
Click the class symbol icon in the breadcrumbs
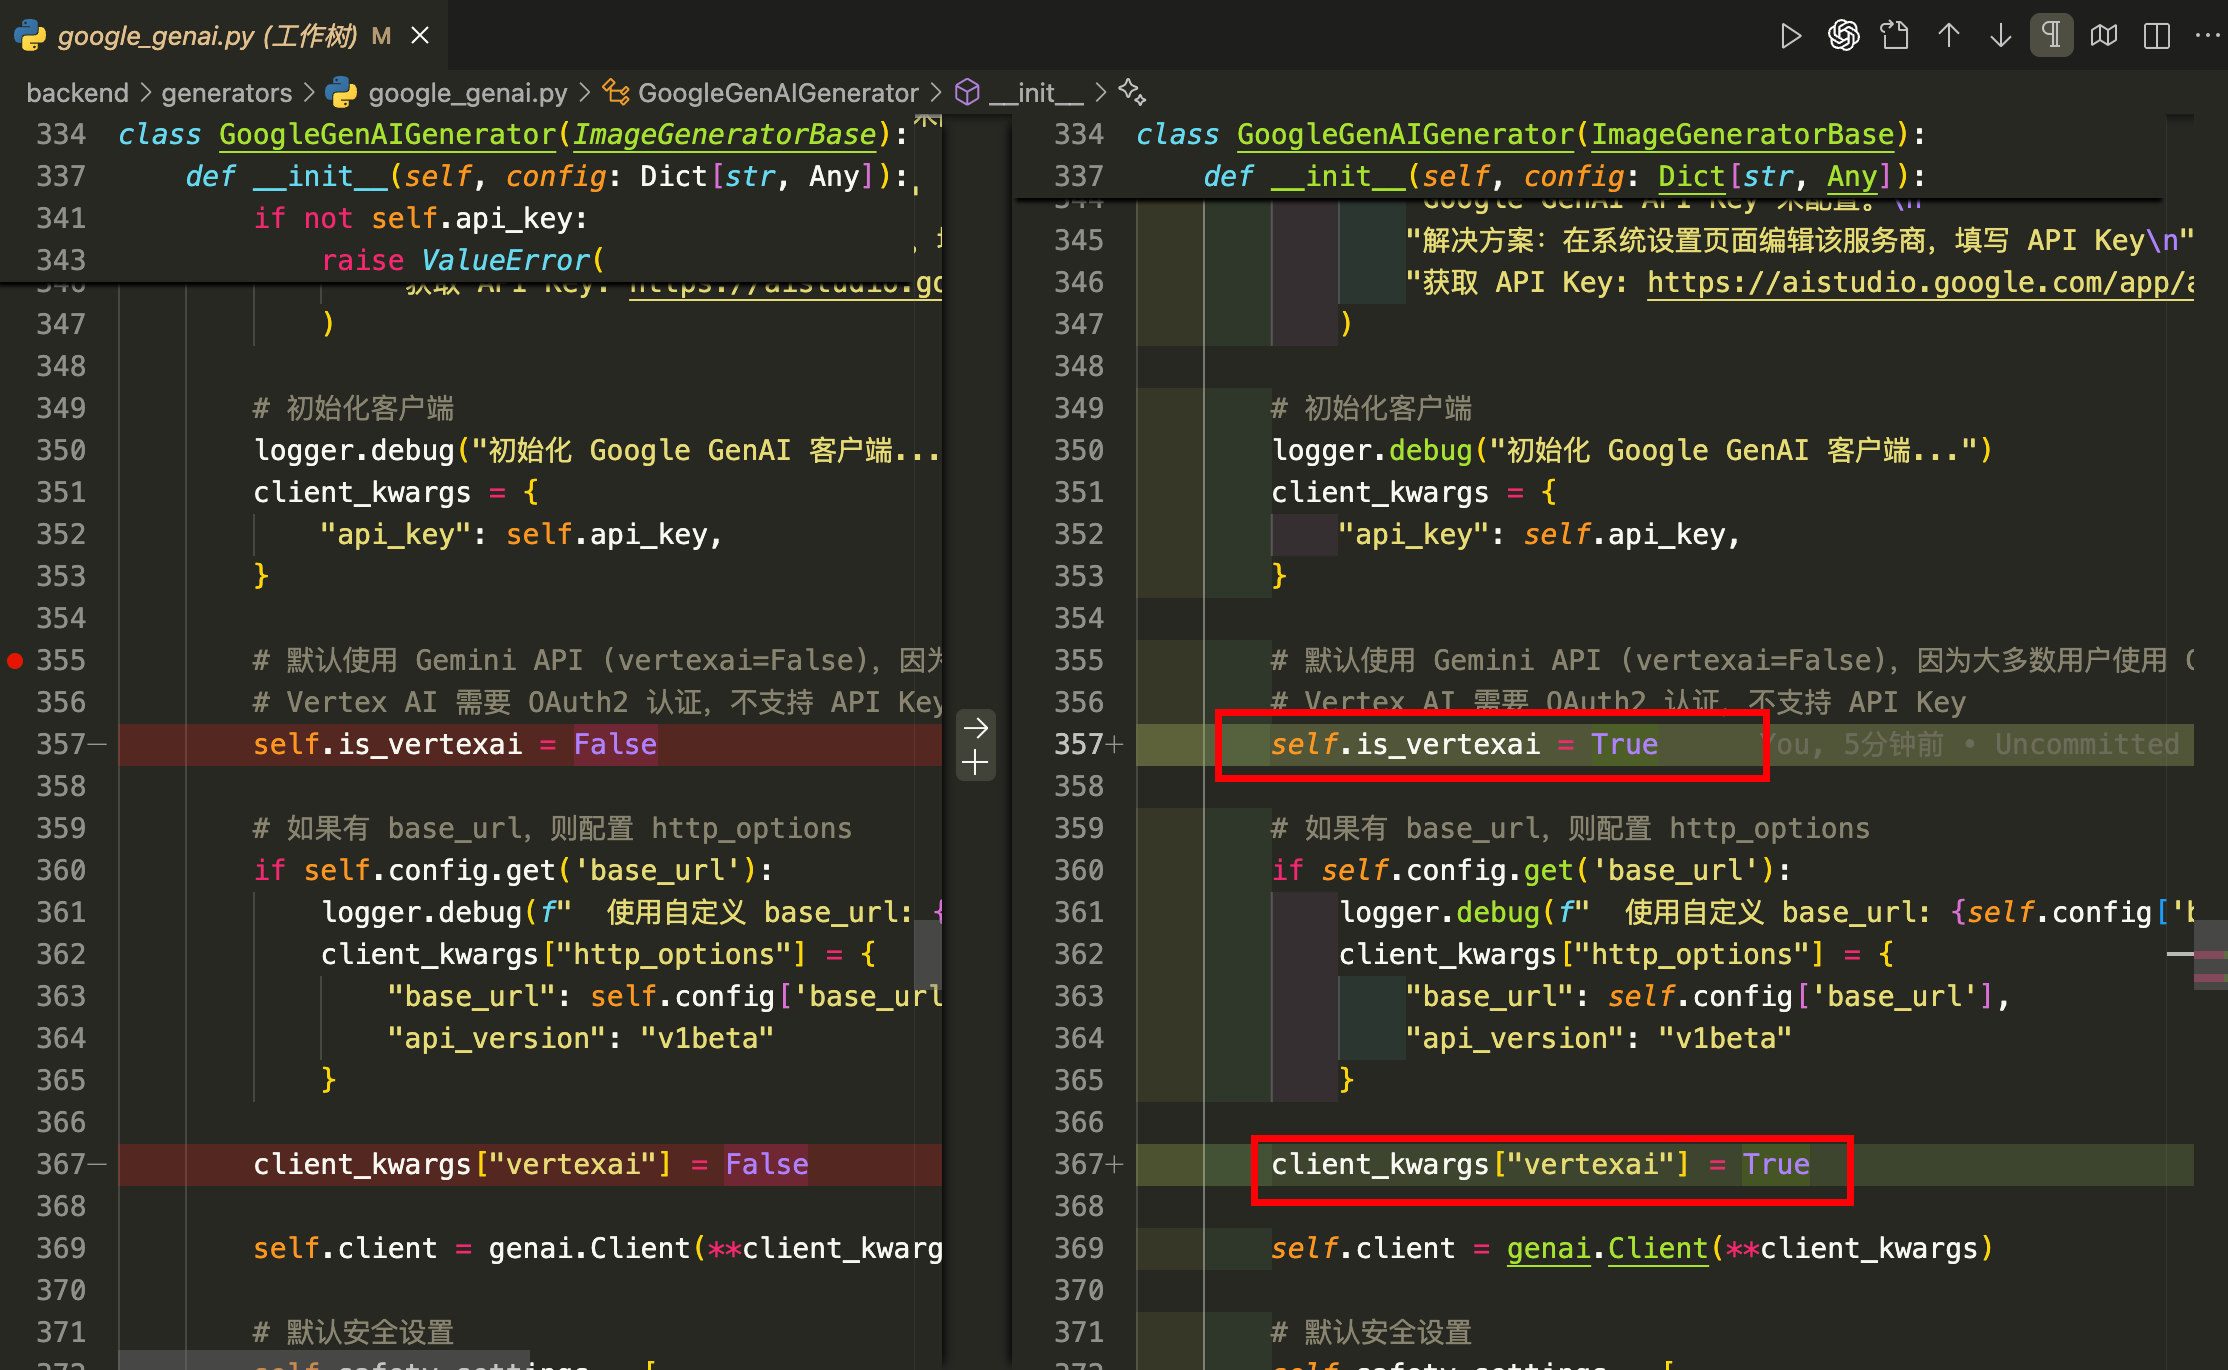click(616, 93)
